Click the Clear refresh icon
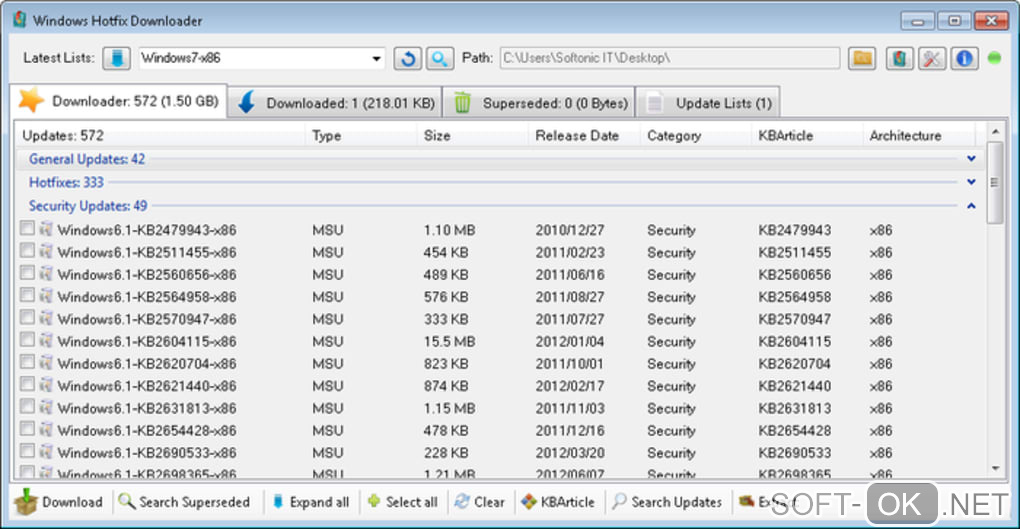The image size is (1020, 529). click(462, 502)
